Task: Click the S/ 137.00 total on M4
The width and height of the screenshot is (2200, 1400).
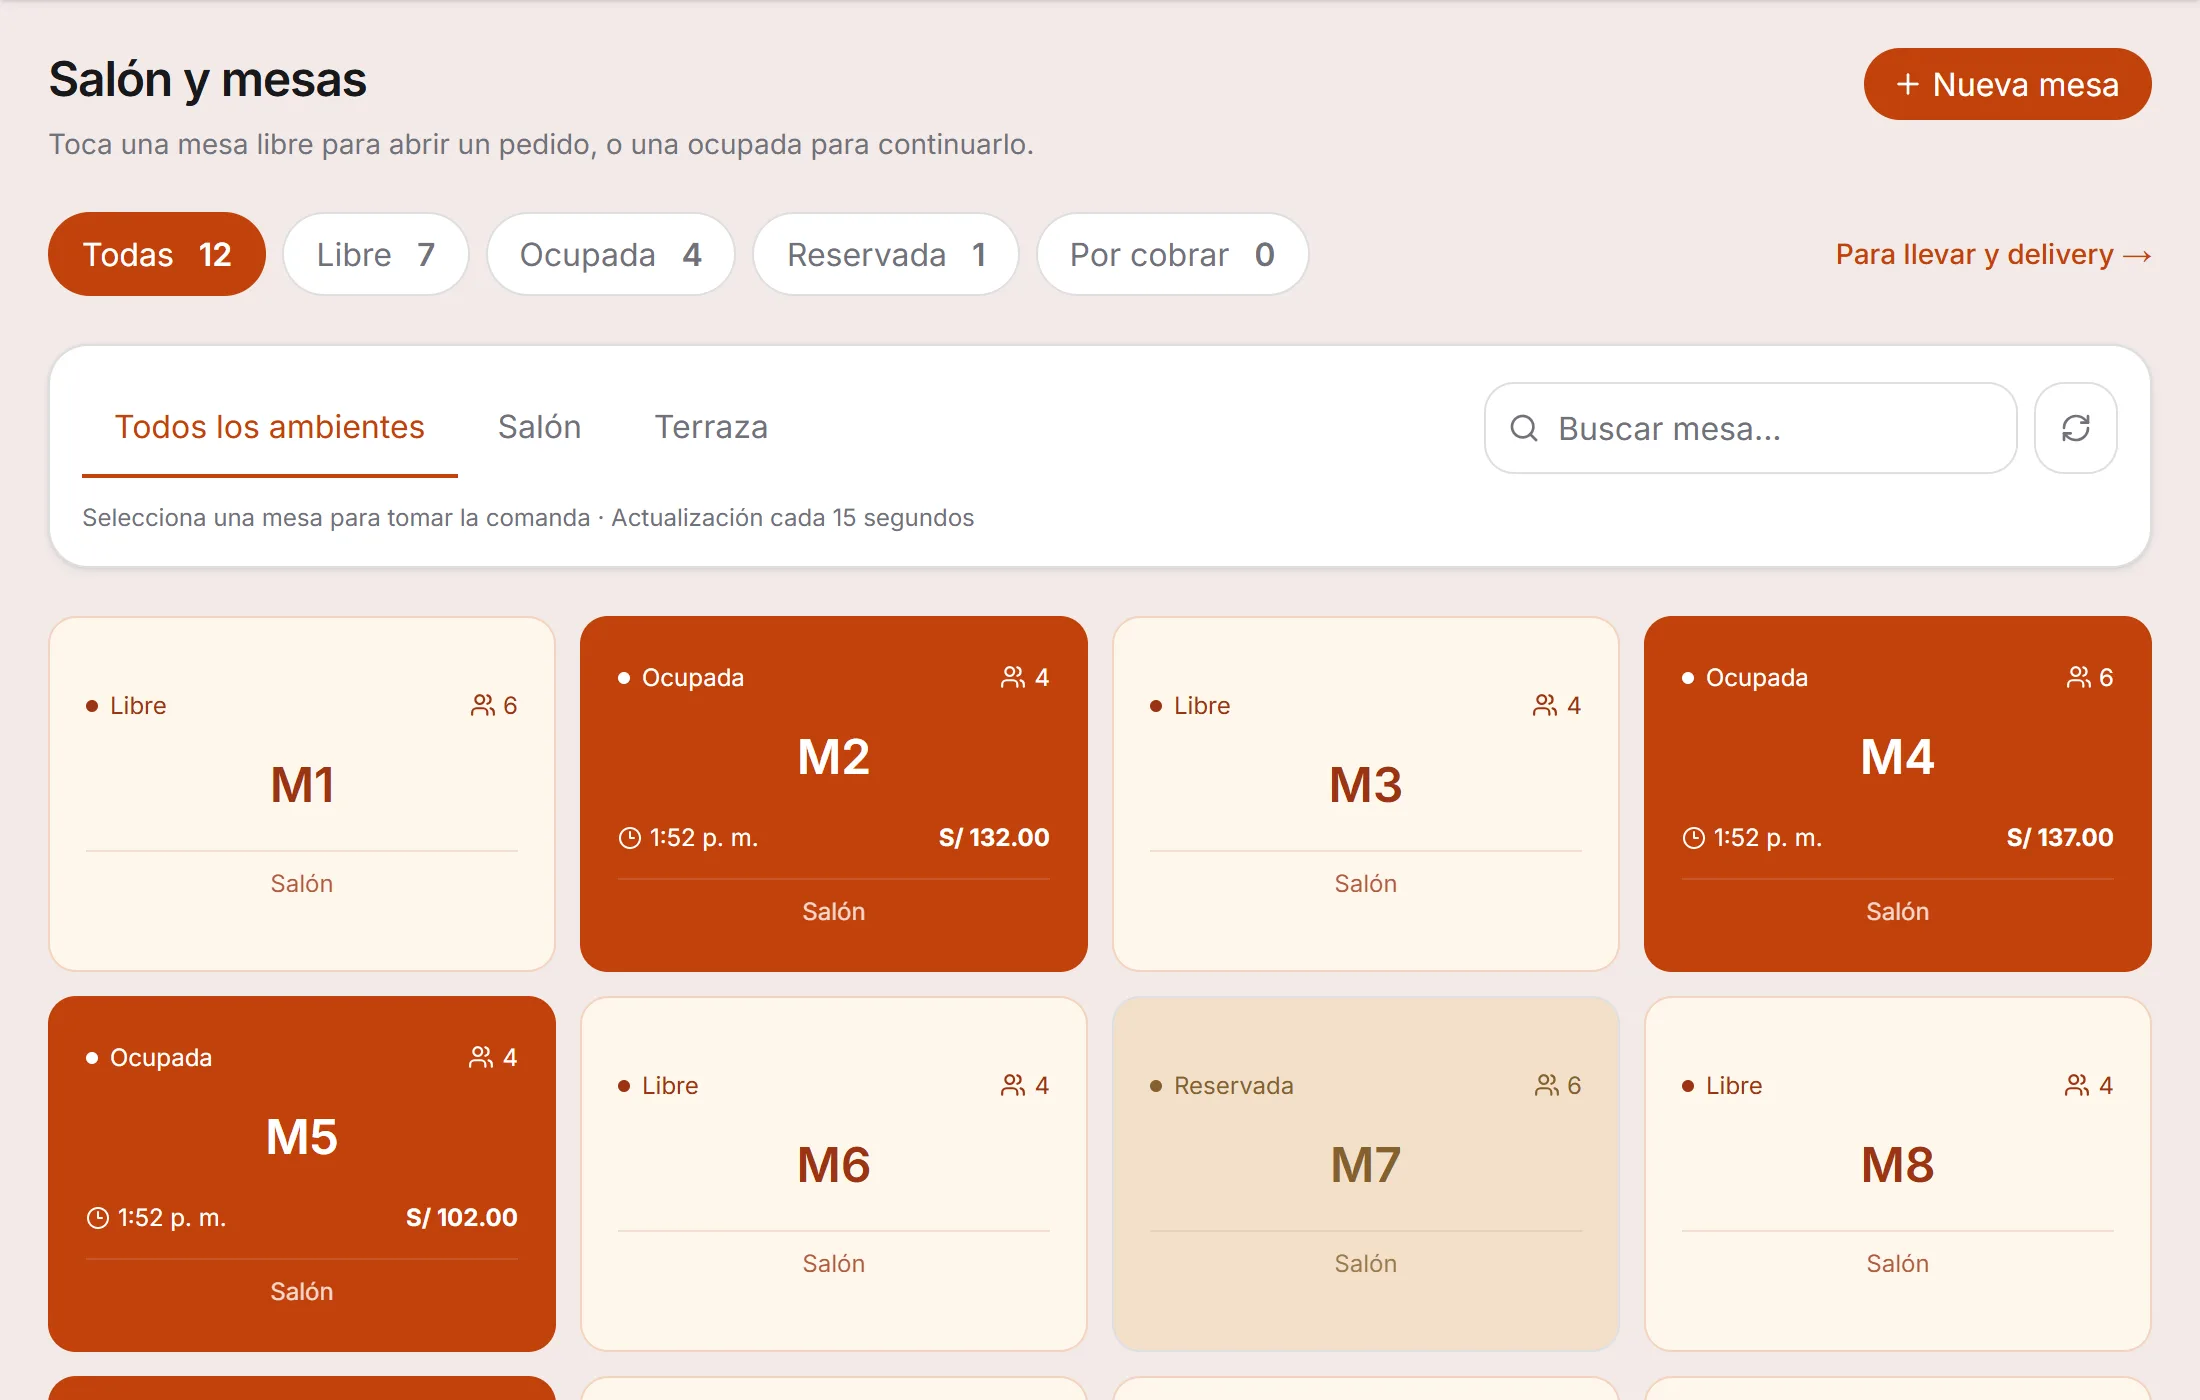Action: 2060,838
